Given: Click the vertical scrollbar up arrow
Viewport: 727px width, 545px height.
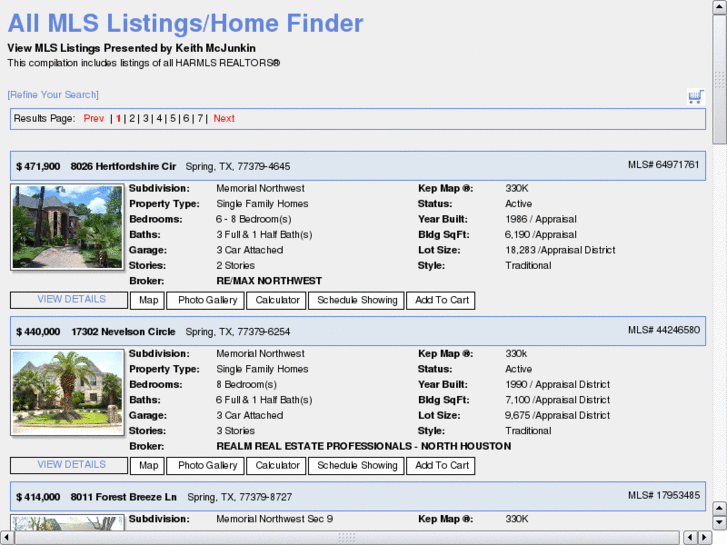Looking at the screenshot, I should point(719,7).
